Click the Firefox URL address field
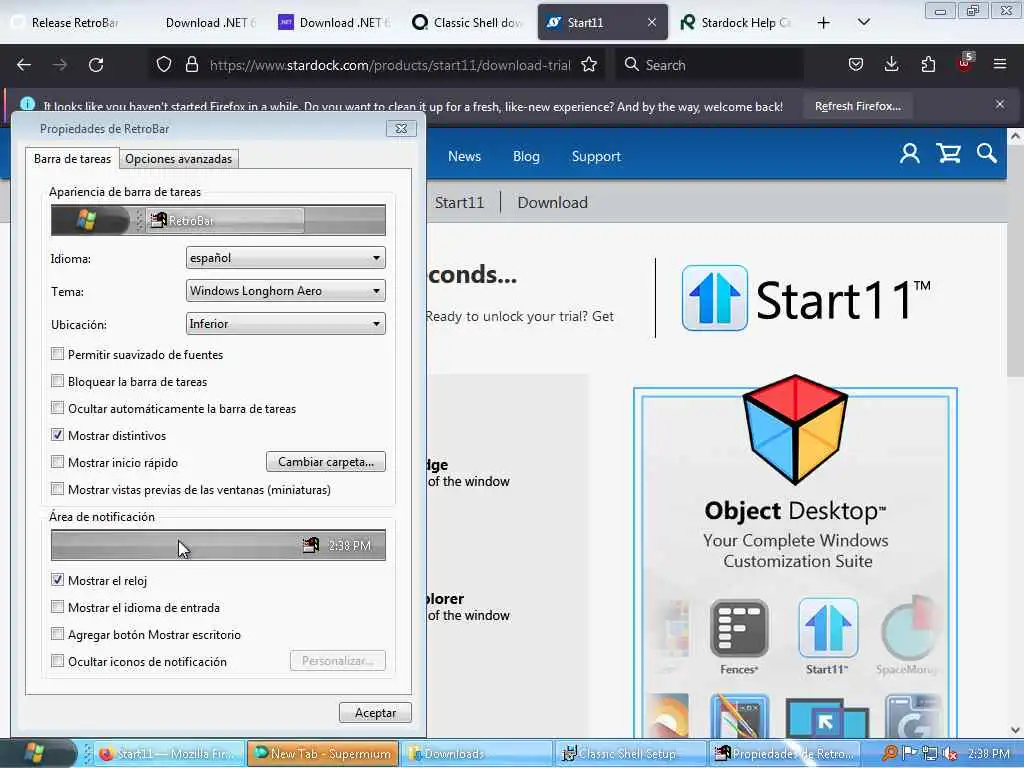The width and height of the screenshot is (1024, 768). coord(390,65)
